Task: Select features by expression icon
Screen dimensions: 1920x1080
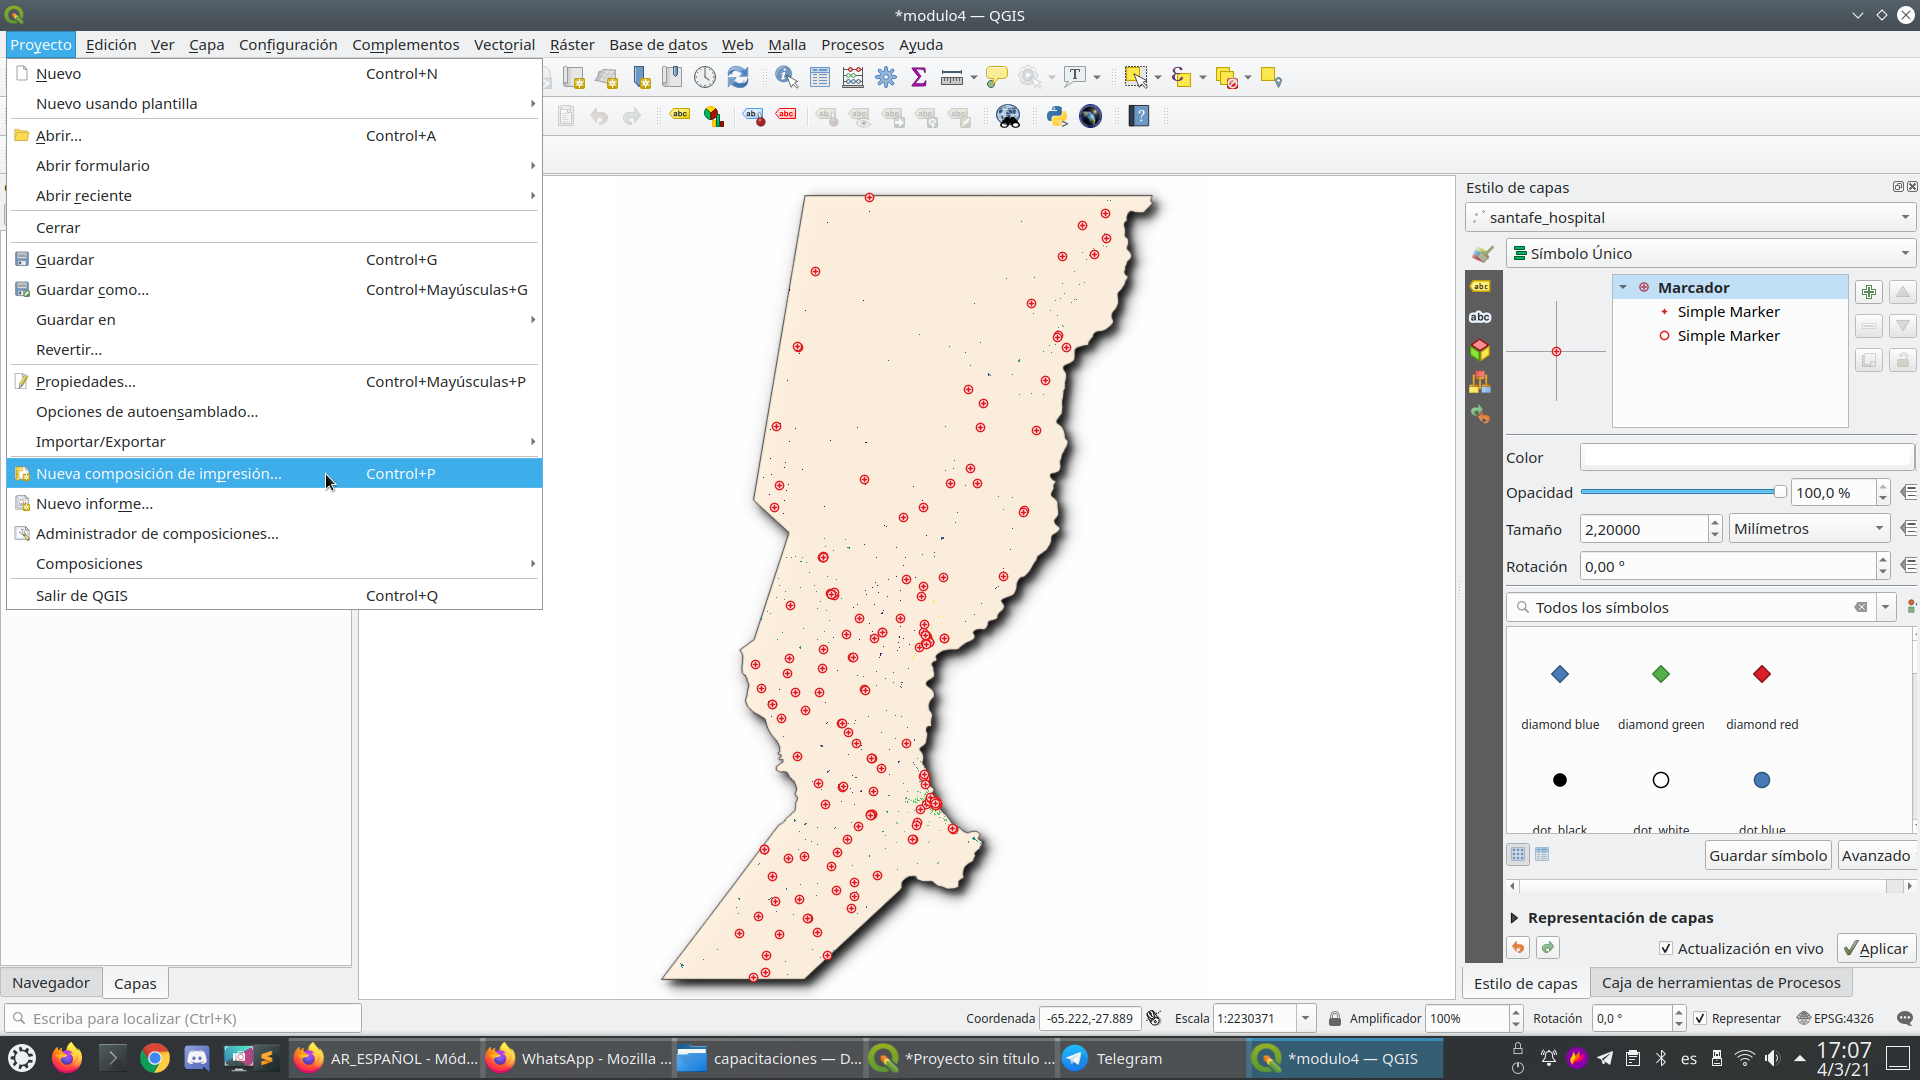Action: point(1181,77)
